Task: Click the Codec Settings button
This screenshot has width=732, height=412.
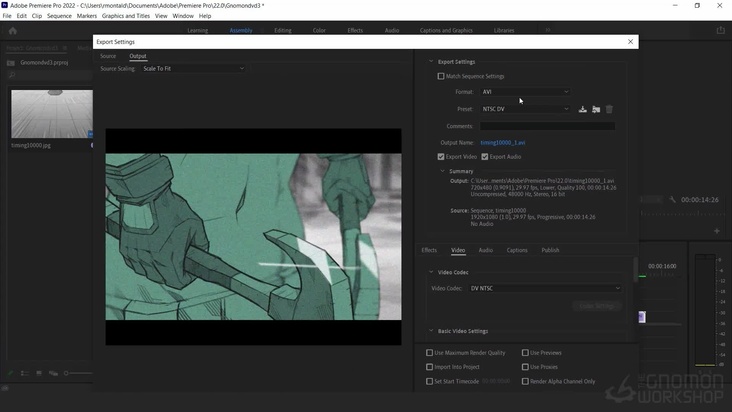Action: point(597,306)
